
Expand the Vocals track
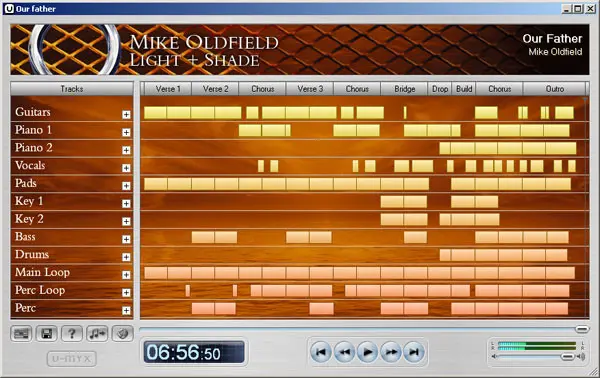point(126,168)
